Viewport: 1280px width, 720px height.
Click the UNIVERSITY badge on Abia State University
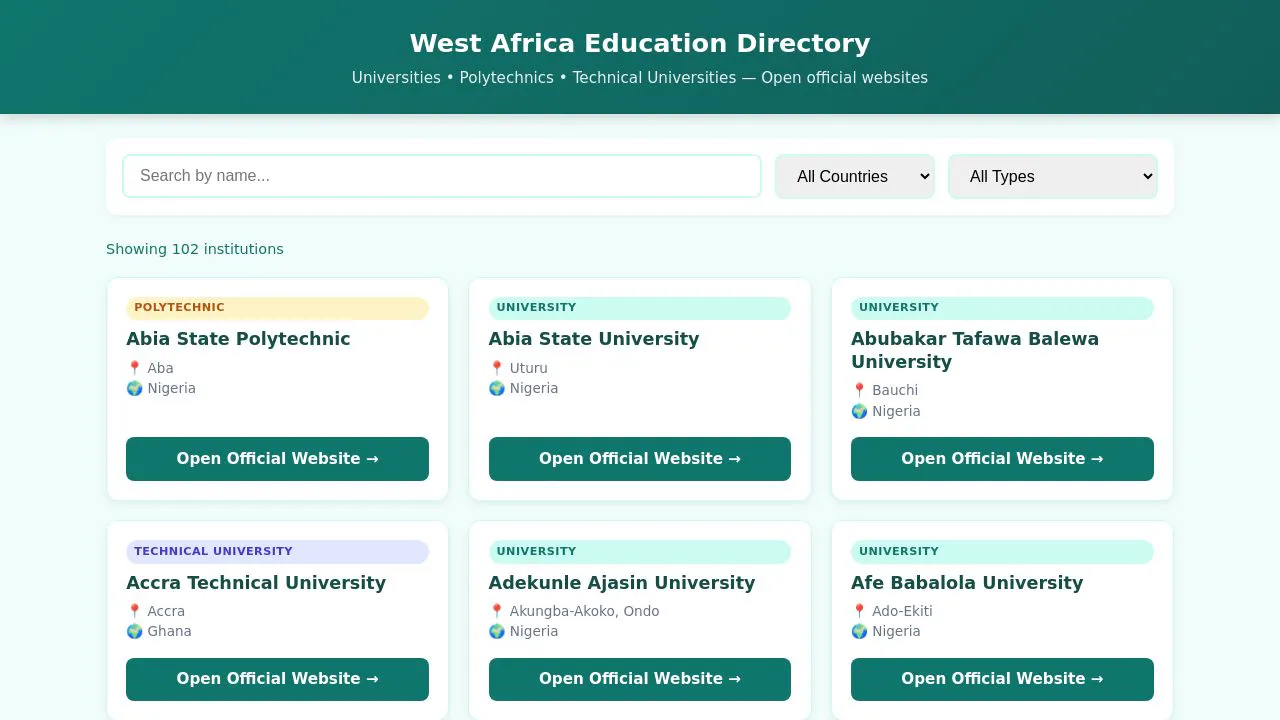pyautogui.click(x=640, y=308)
